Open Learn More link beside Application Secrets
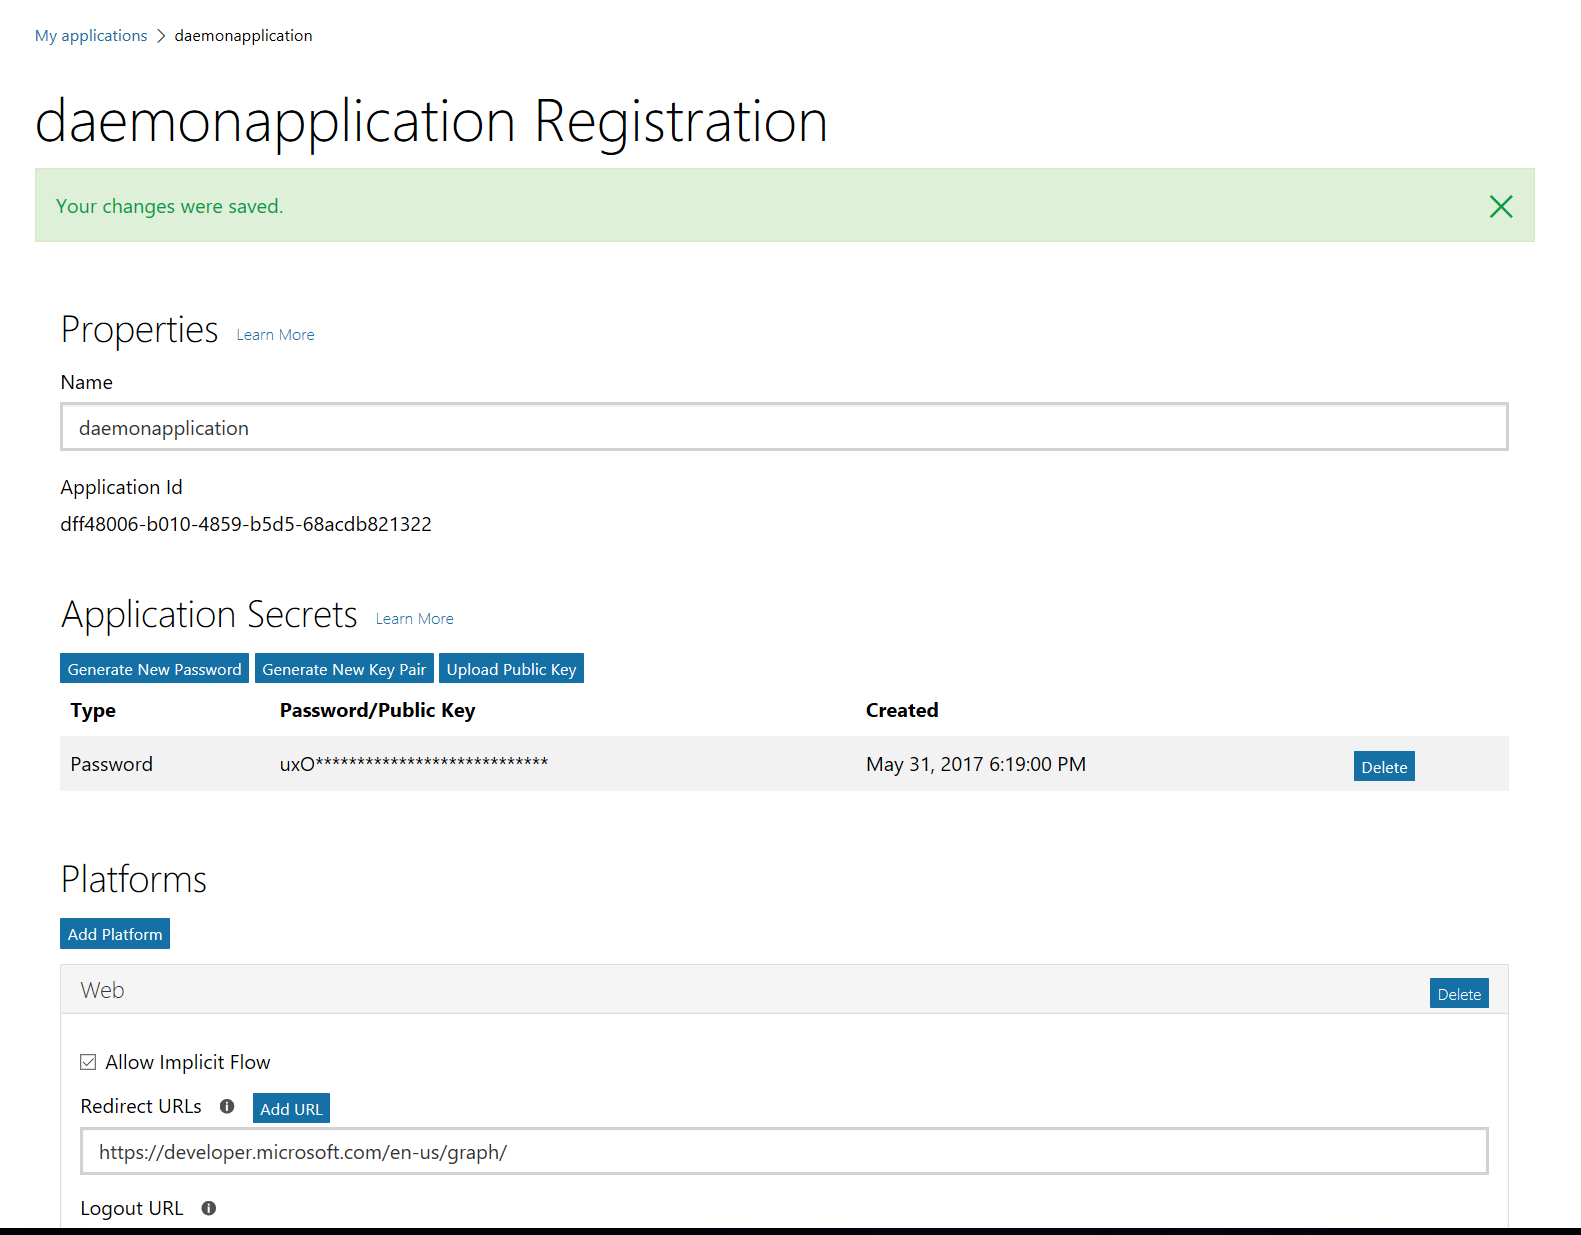 pyautogui.click(x=414, y=619)
